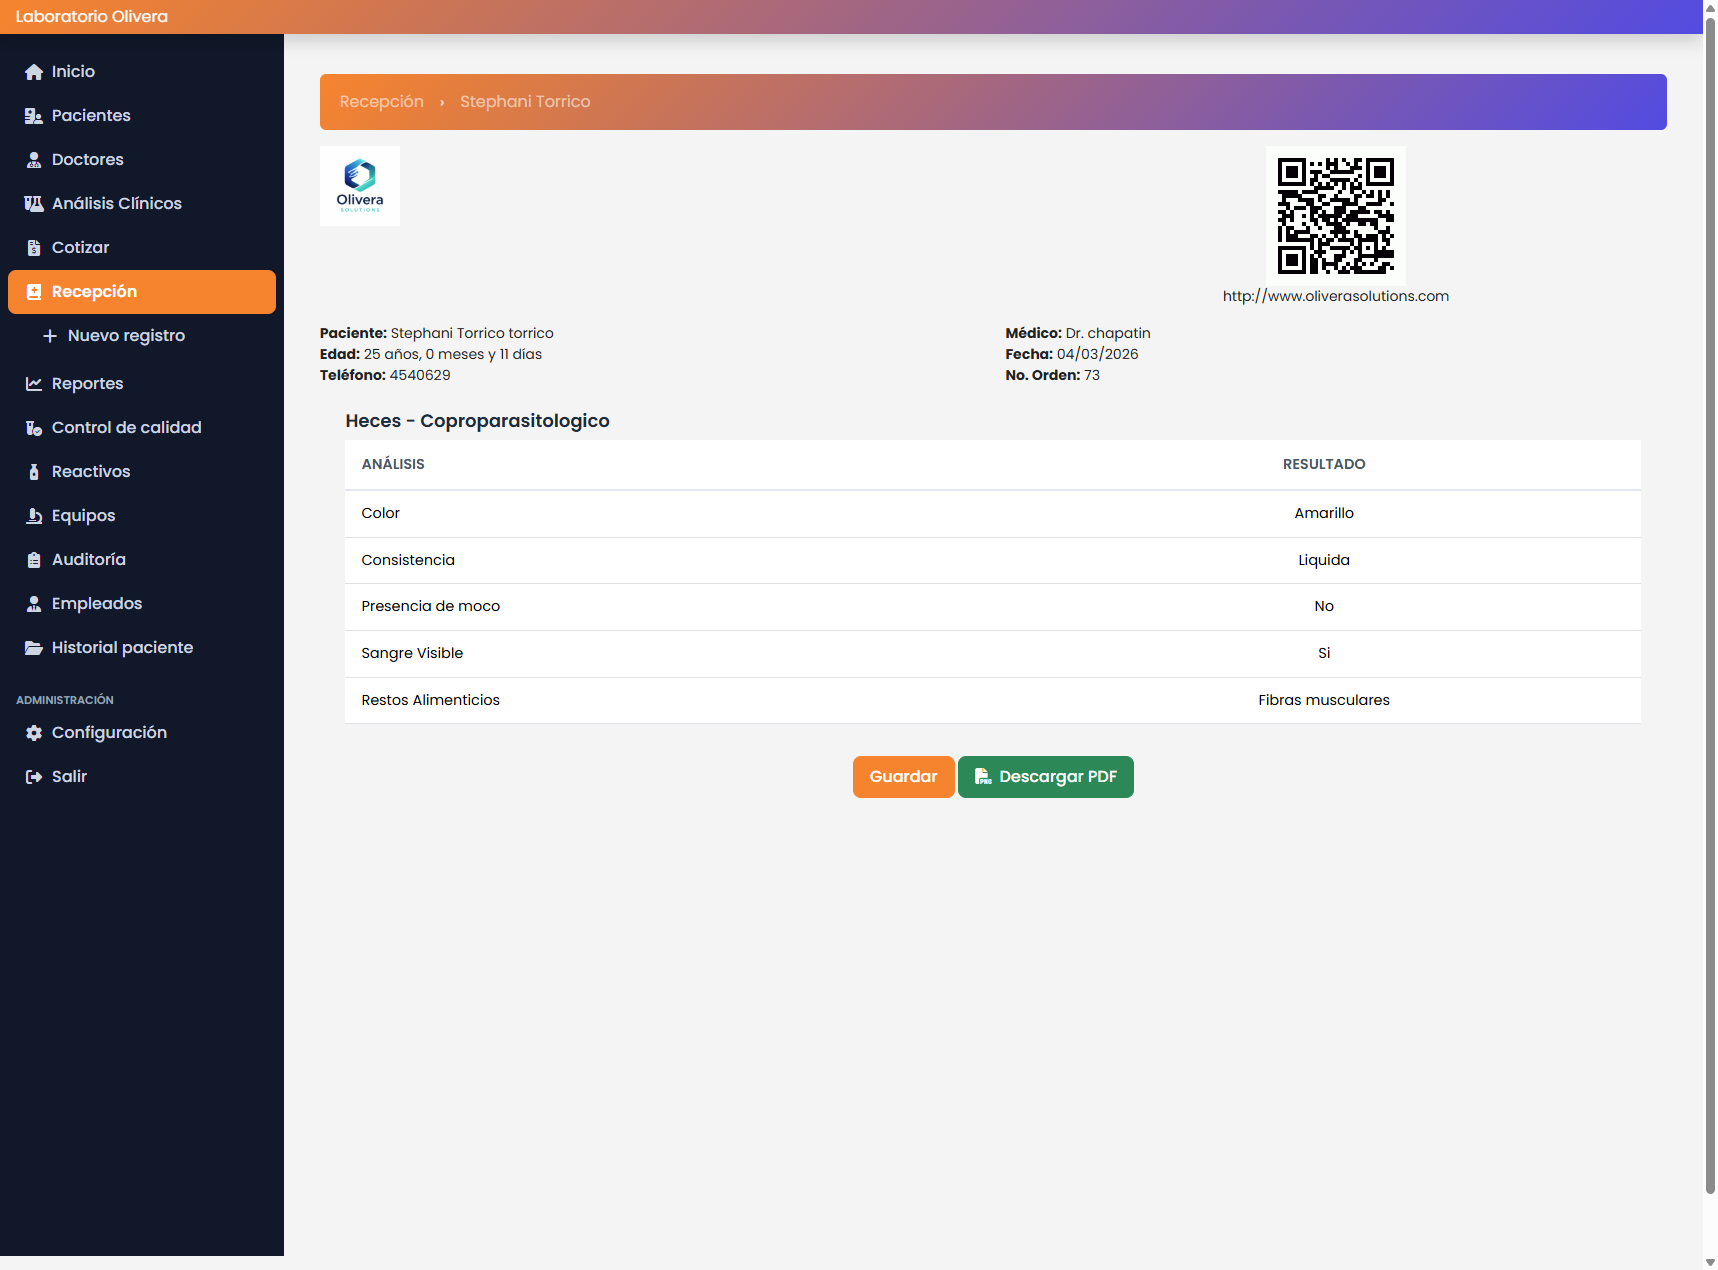Image resolution: width=1718 pixels, height=1270 pixels.
Task: Click the Pacientes sidebar icon
Action: (34, 116)
